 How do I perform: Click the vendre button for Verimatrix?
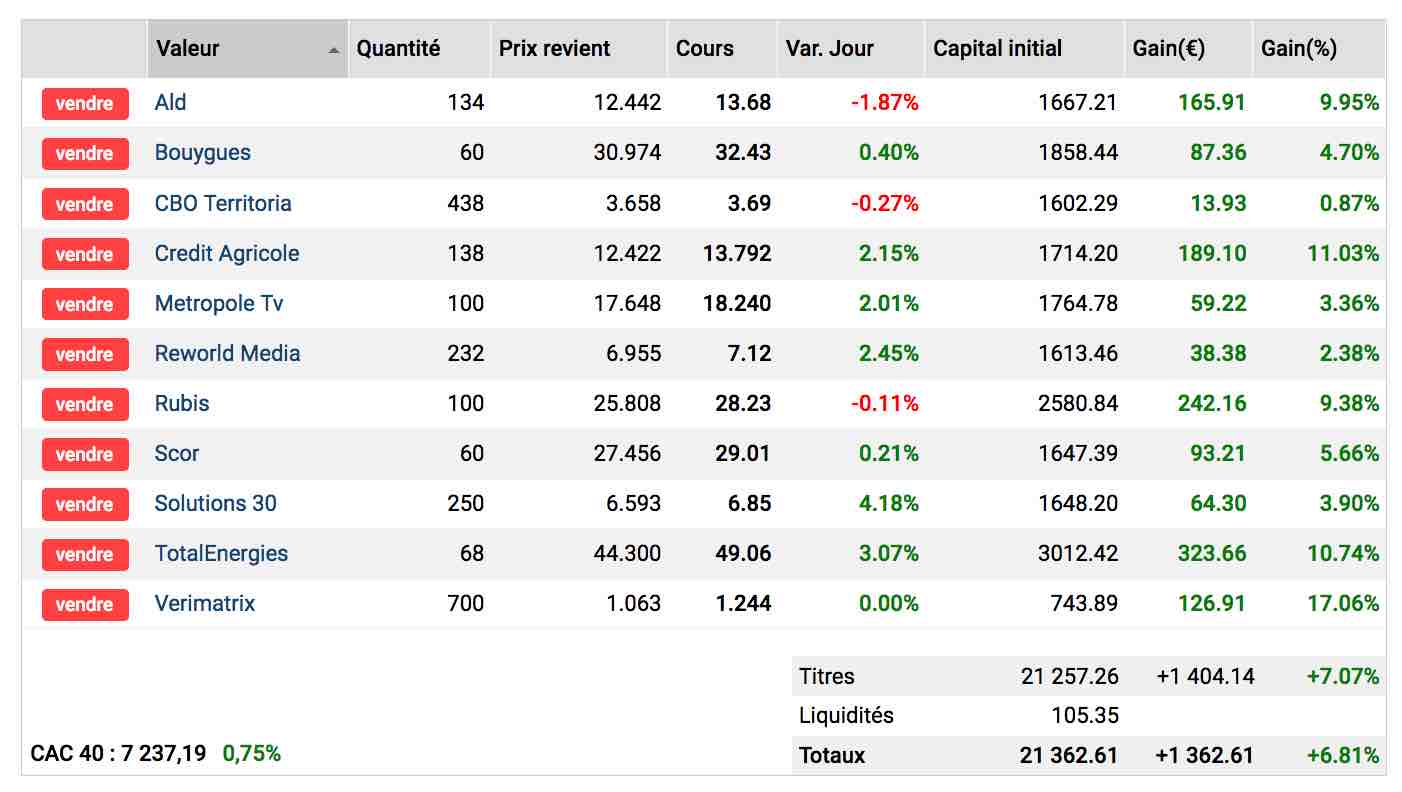click(x=85, y=603)
